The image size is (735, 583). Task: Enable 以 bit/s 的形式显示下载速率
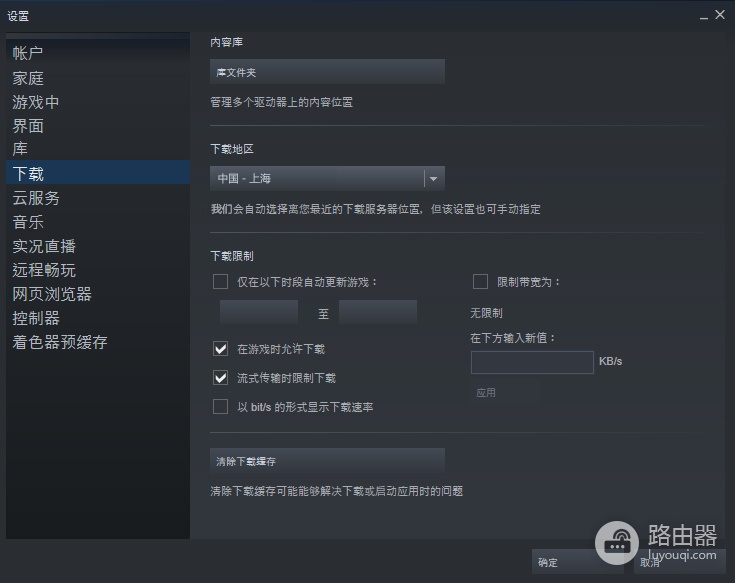pos(220,407)
